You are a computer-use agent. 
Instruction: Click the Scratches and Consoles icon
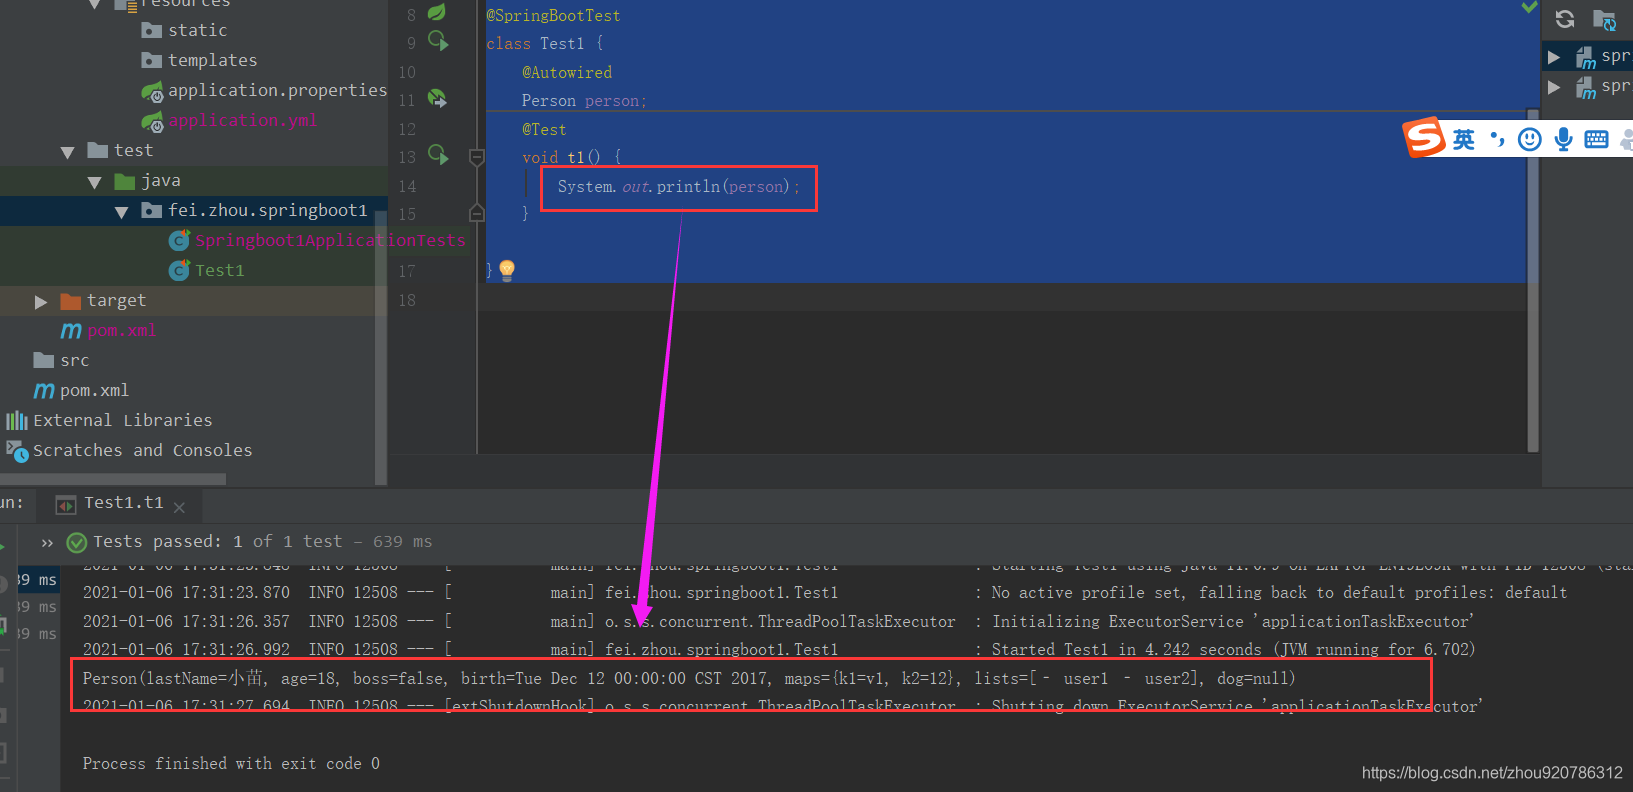pyautogui.click(x=17, y=451)
